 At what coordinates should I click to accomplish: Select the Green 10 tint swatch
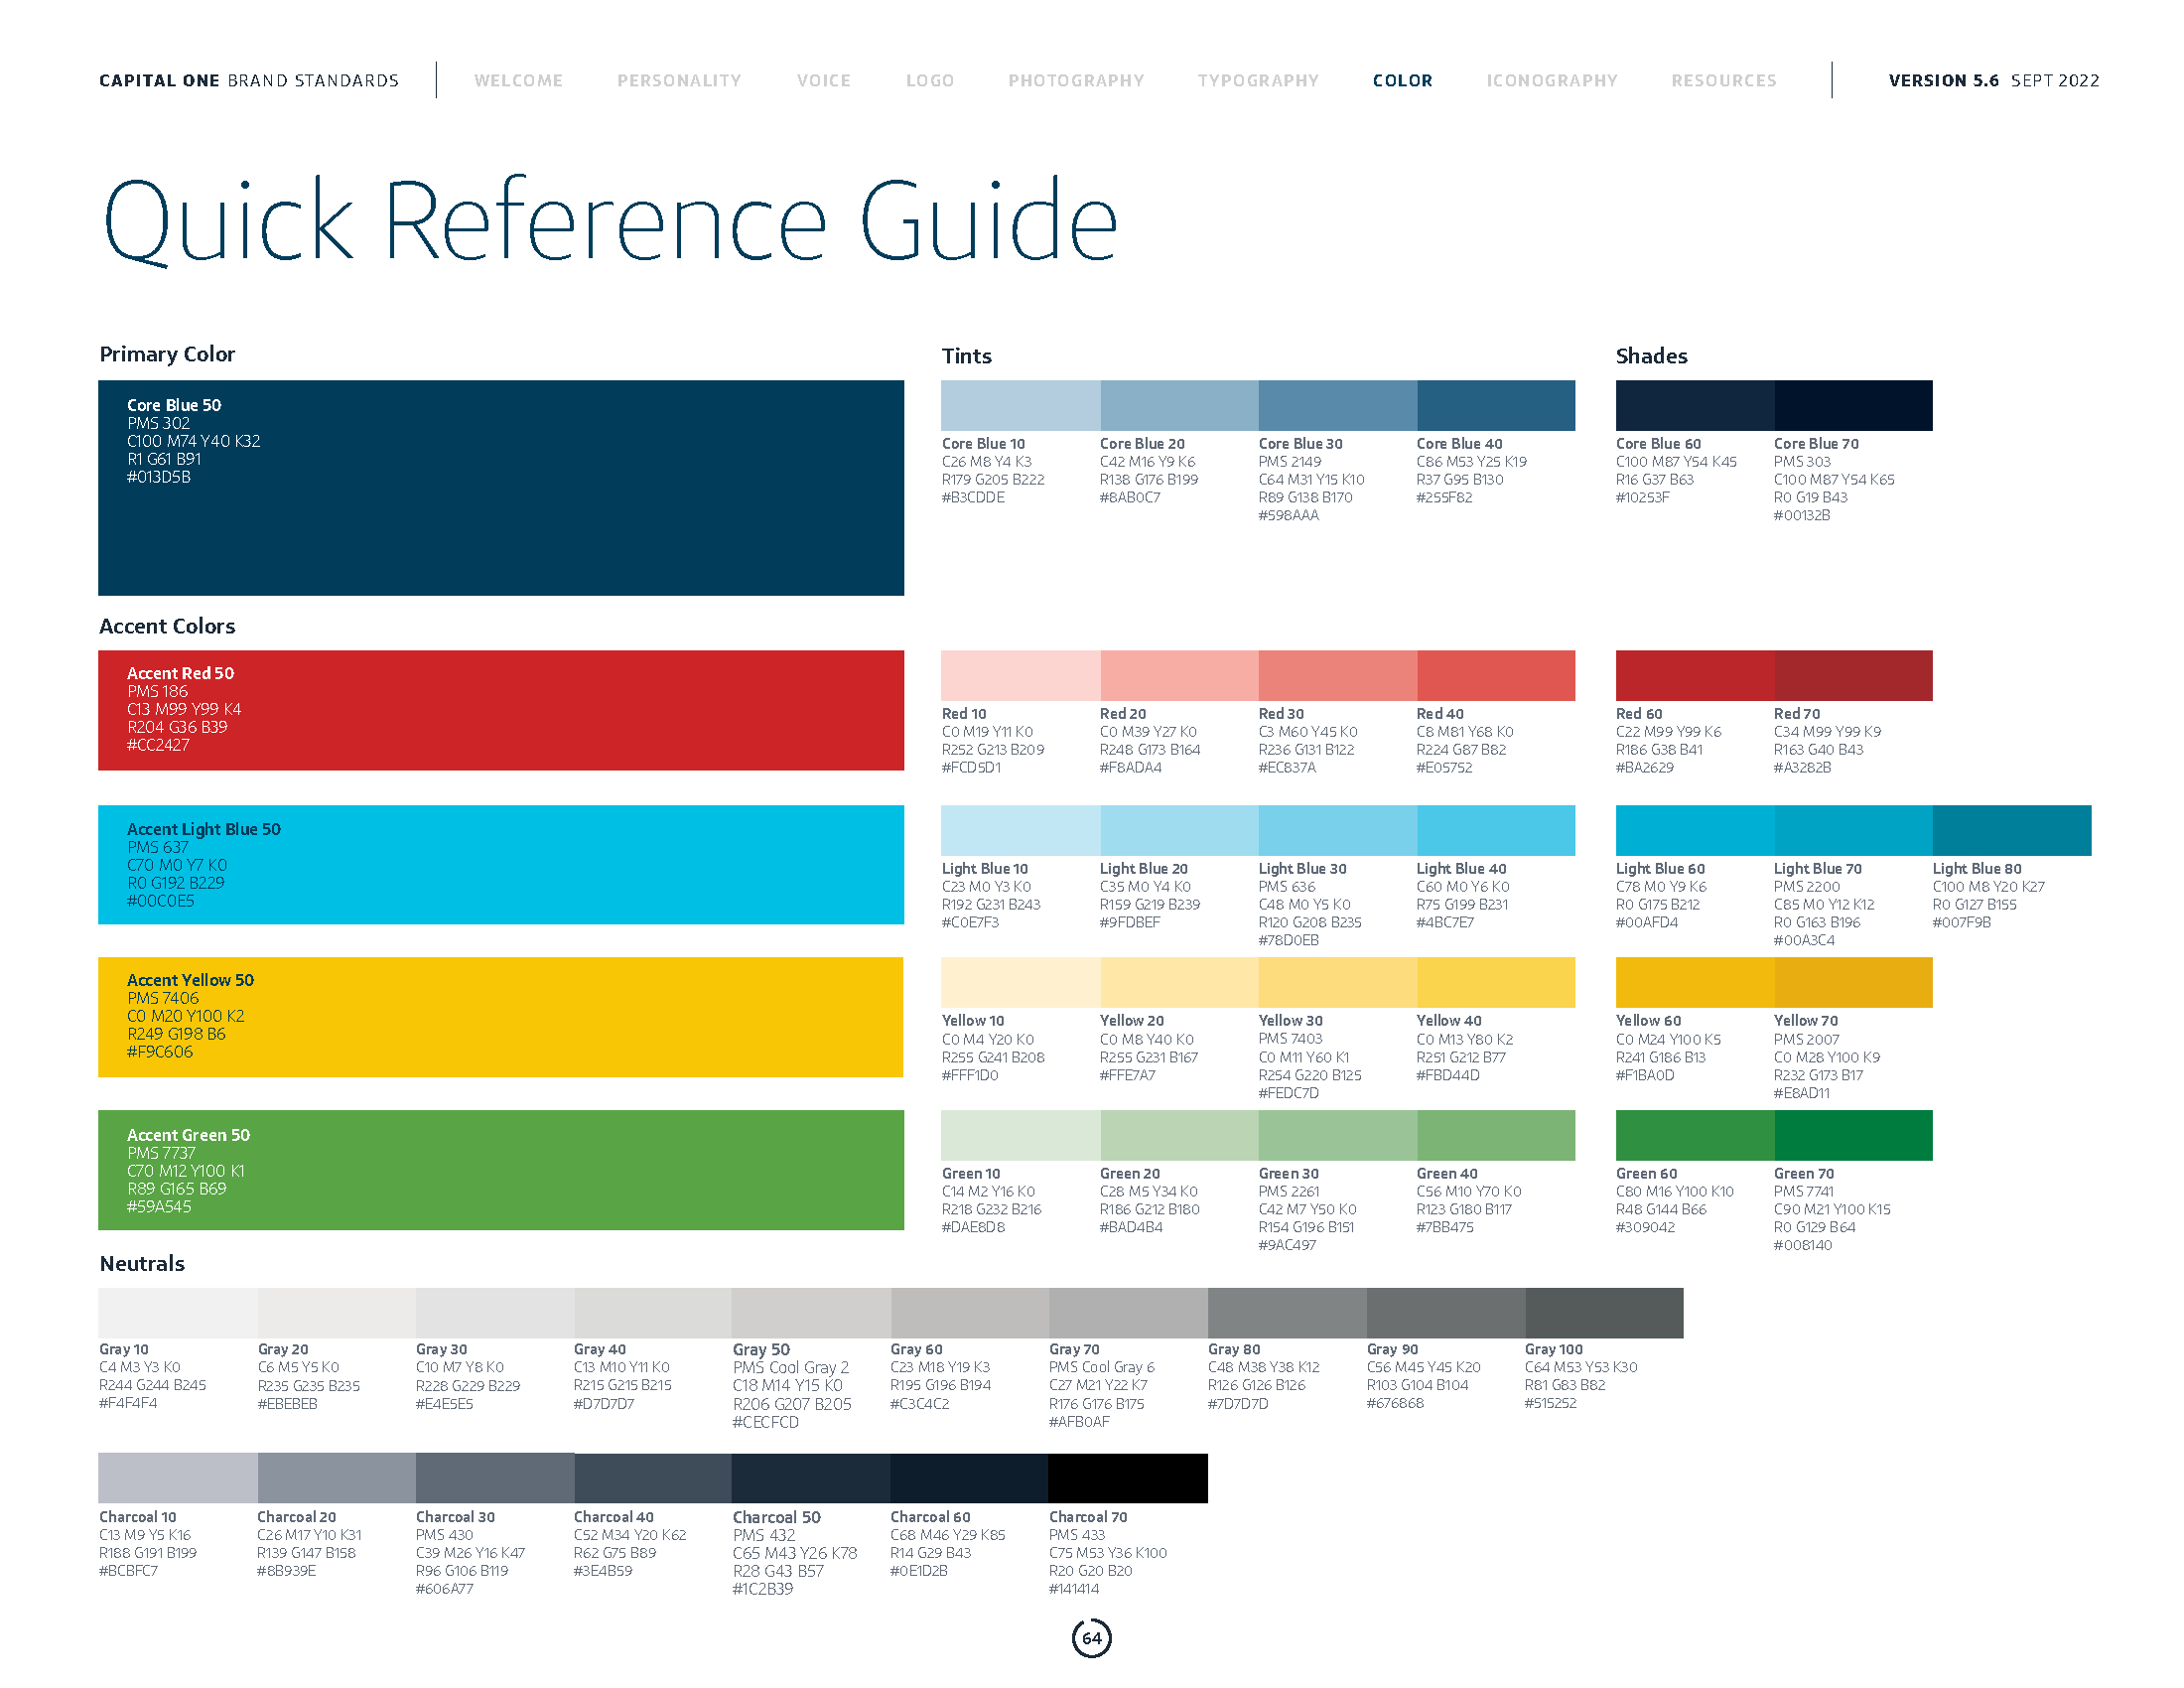[1020, 1135]
